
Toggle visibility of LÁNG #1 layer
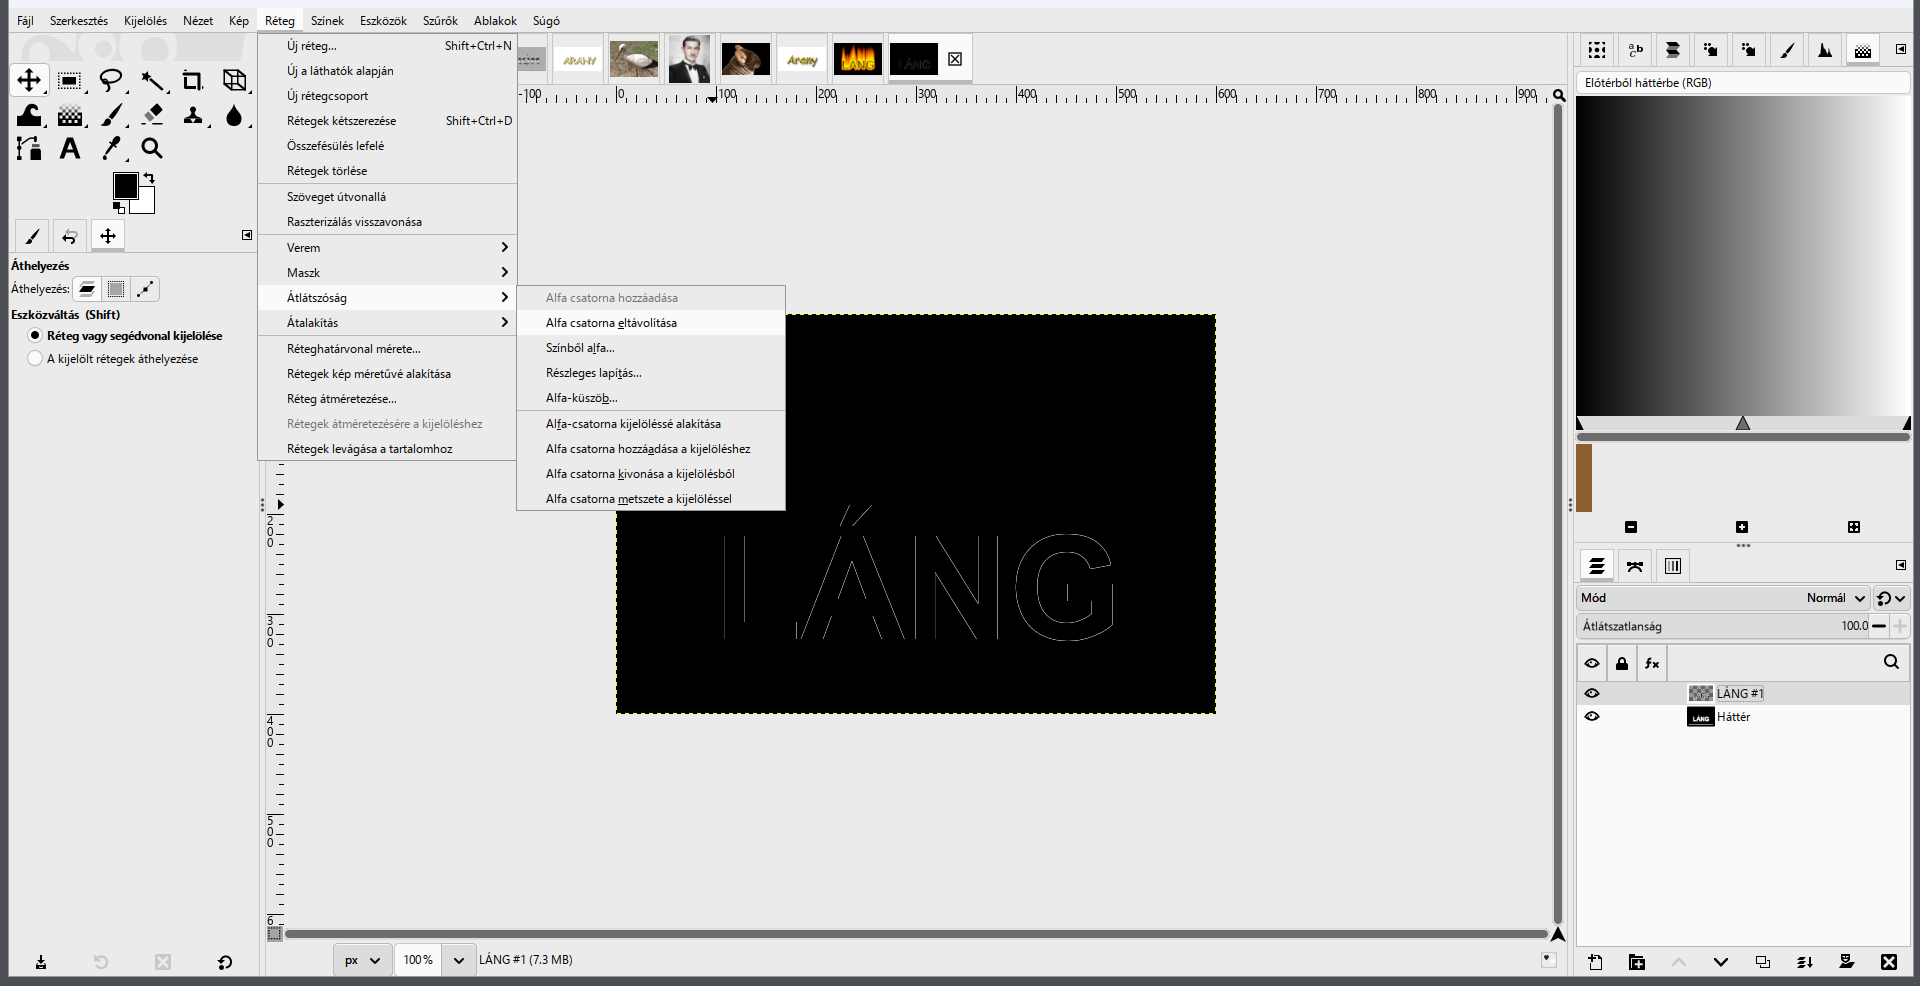tap(1592, 693)
